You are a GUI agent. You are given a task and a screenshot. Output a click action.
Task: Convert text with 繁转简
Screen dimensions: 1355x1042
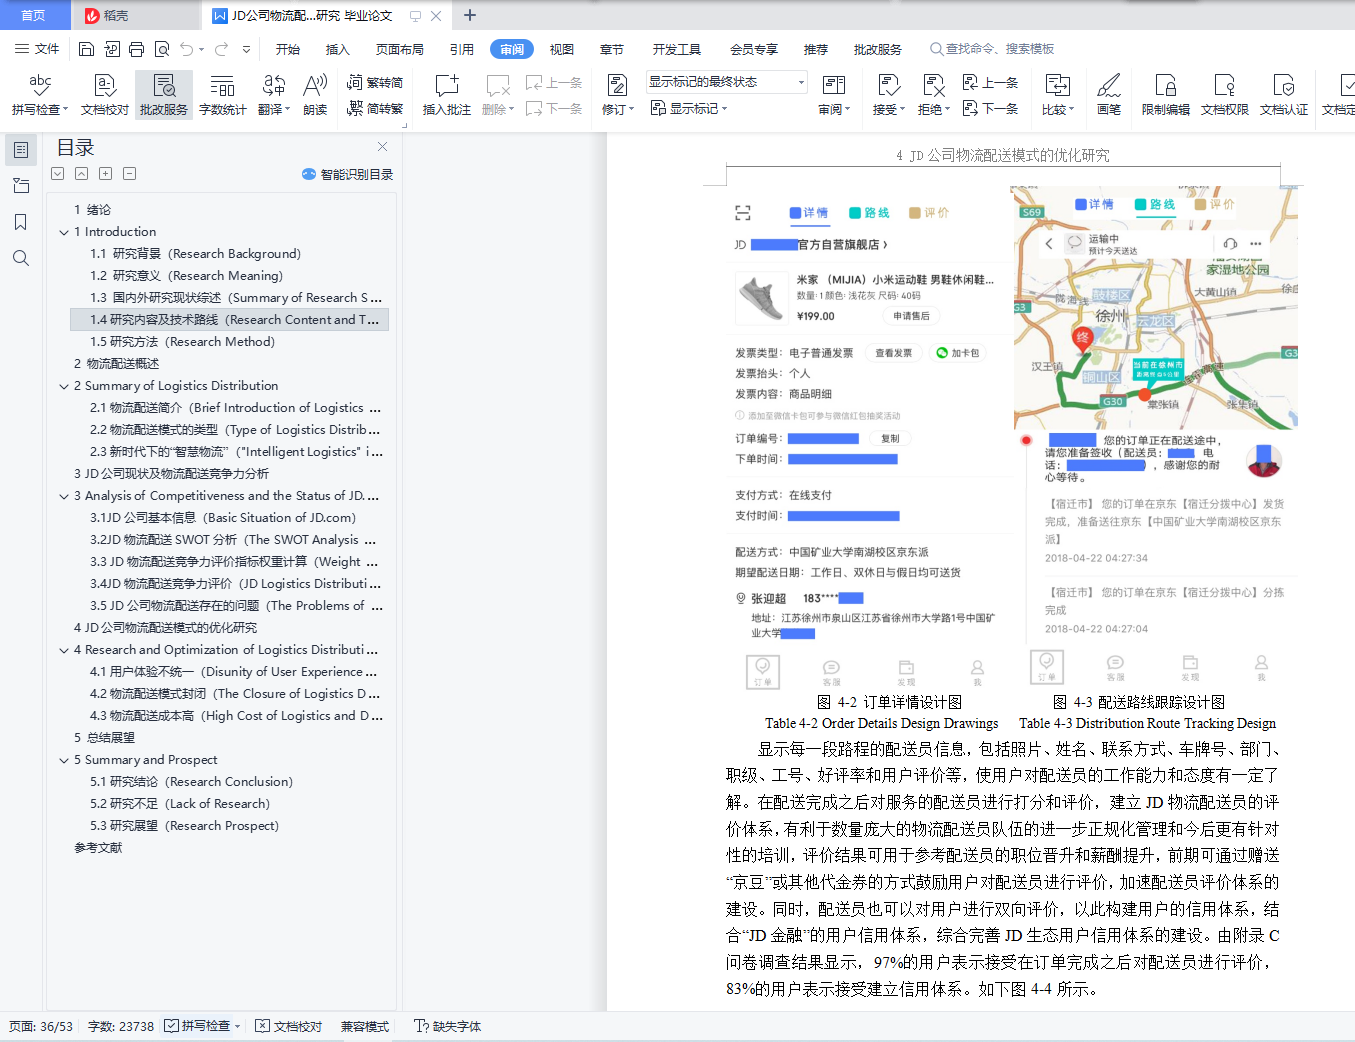(x=375, y=83)
